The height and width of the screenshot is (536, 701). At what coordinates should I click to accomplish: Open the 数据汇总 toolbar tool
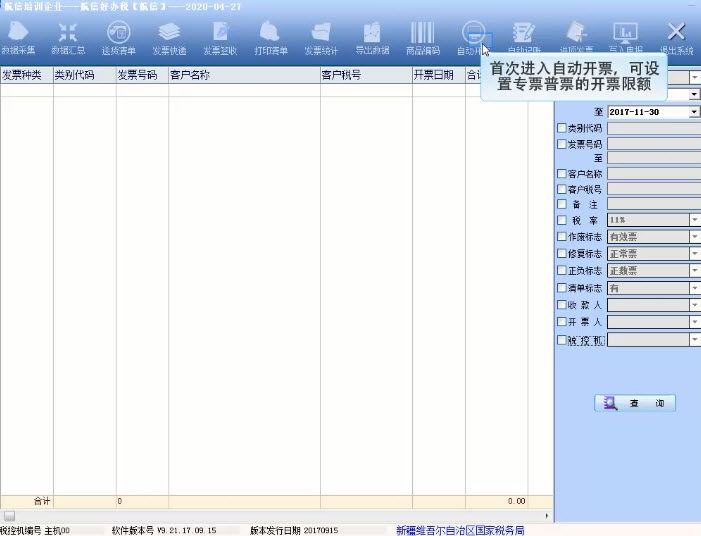68,38
